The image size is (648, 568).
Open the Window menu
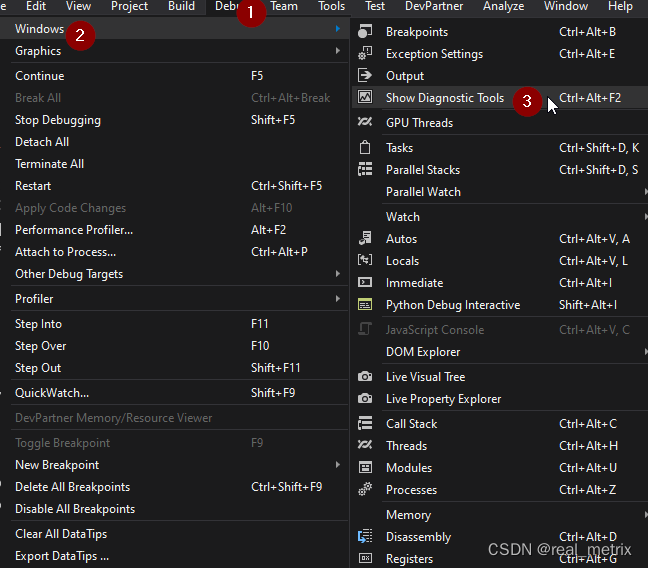point(566,6)
